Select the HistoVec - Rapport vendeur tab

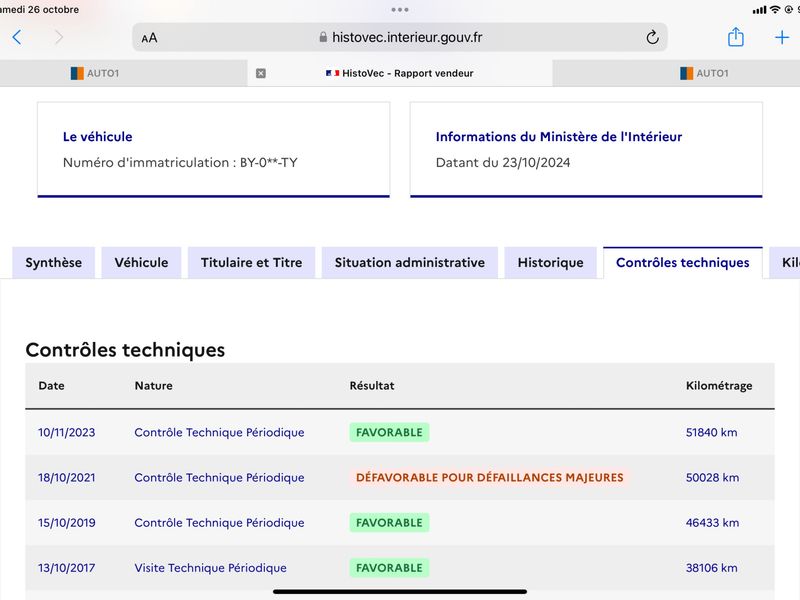(399, 73)
